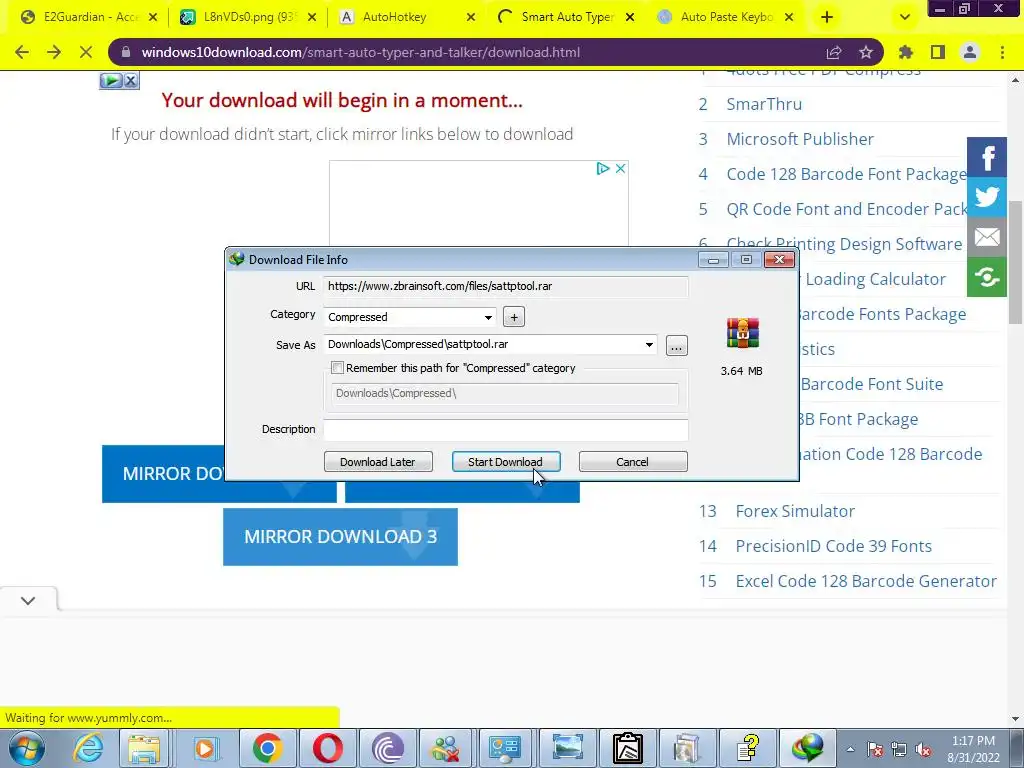This screenshot has width=1024, height=768.
Task: Click the IDM dialog title bar icon
Action: tap(236, 259)
